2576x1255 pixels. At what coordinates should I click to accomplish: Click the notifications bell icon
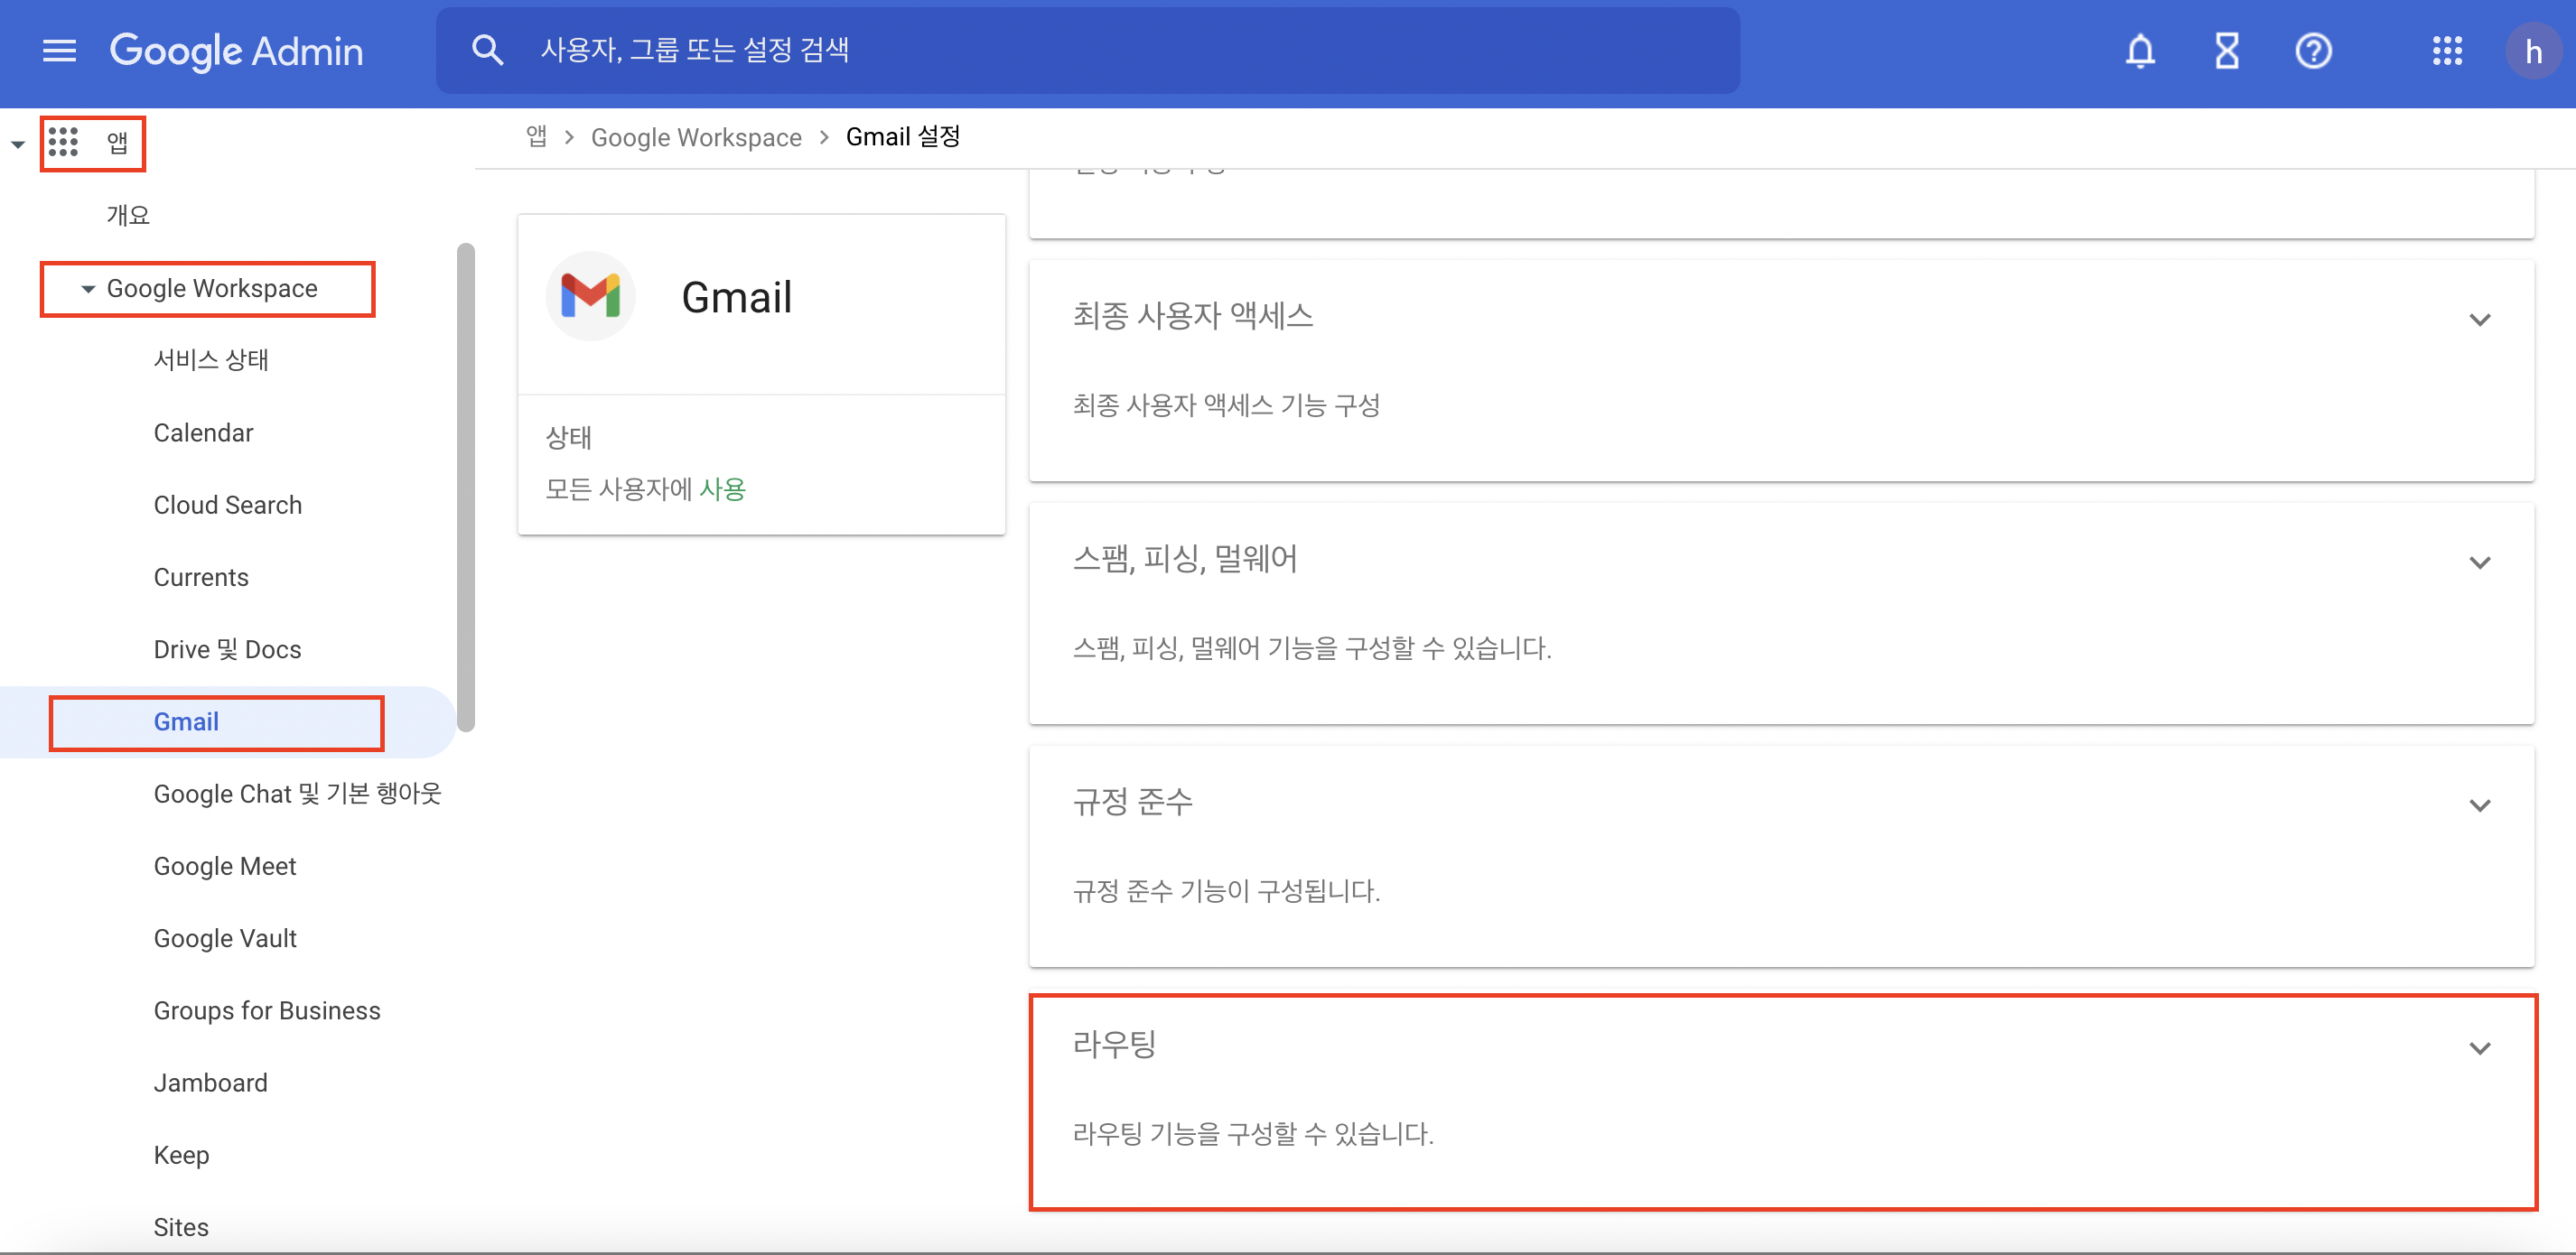(x=2139, y=51)
